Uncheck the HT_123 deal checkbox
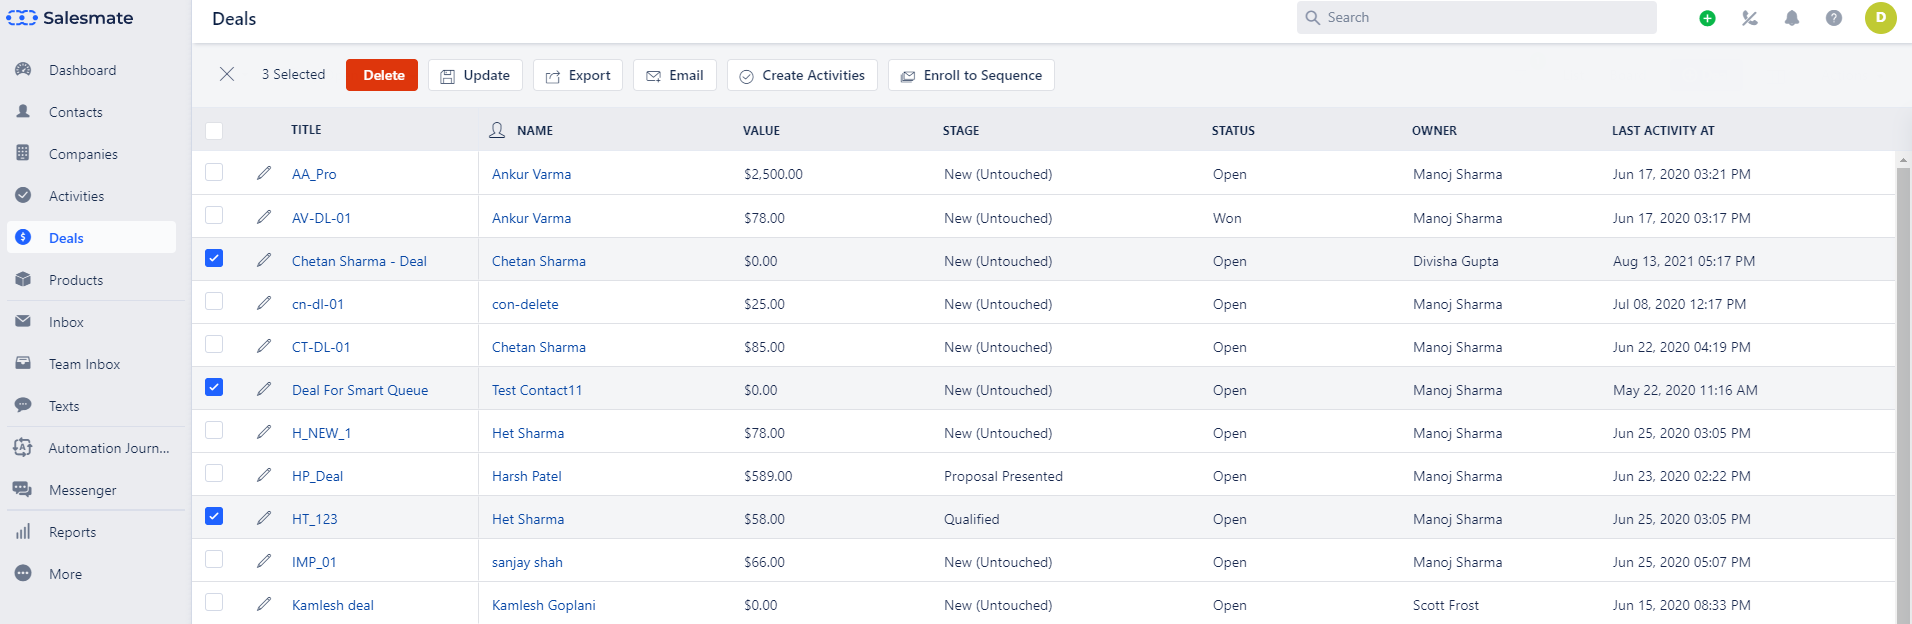The image size is (1912, 624). pos(214,516)
